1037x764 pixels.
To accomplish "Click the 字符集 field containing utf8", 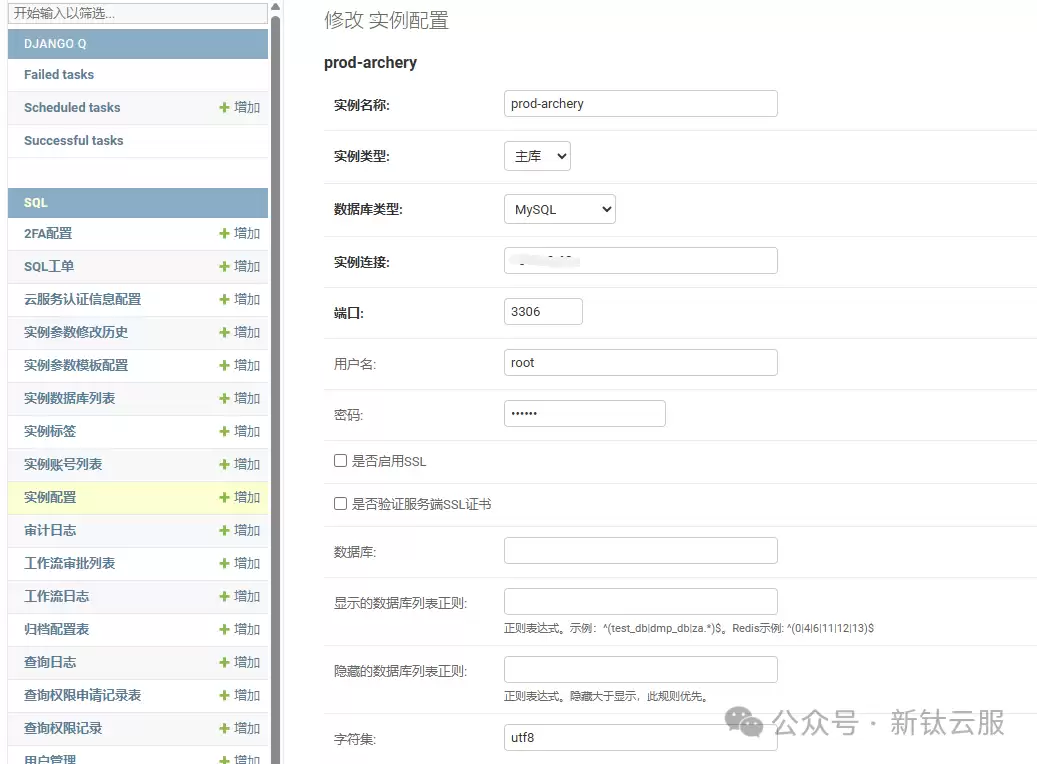I will tap(640, 738).
